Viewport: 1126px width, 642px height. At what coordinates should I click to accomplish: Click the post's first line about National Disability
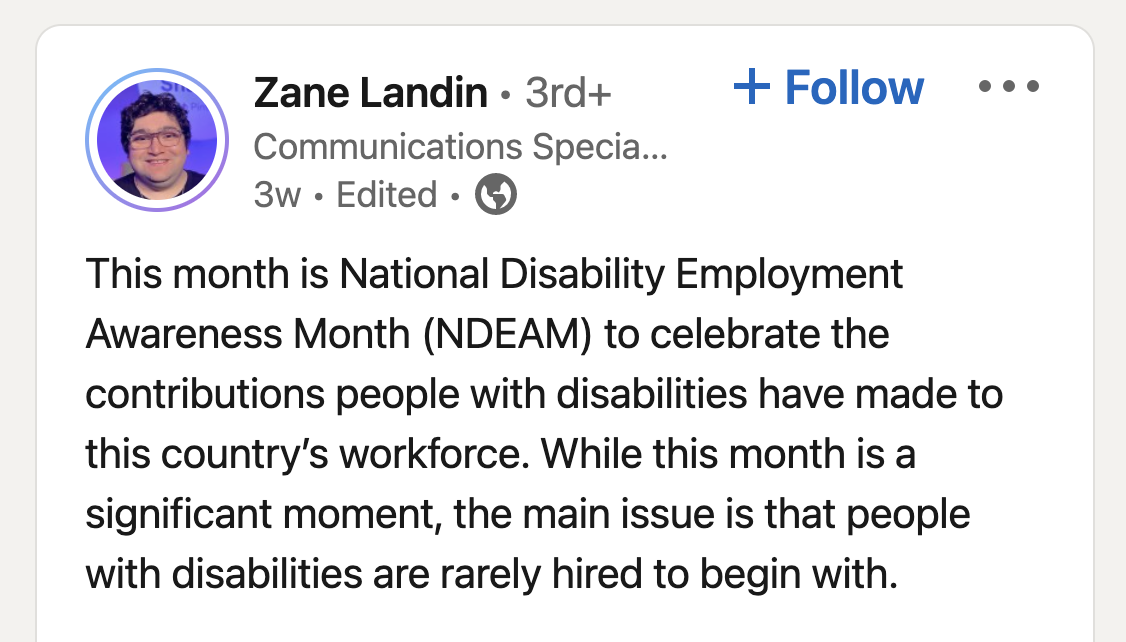point(494,275)
